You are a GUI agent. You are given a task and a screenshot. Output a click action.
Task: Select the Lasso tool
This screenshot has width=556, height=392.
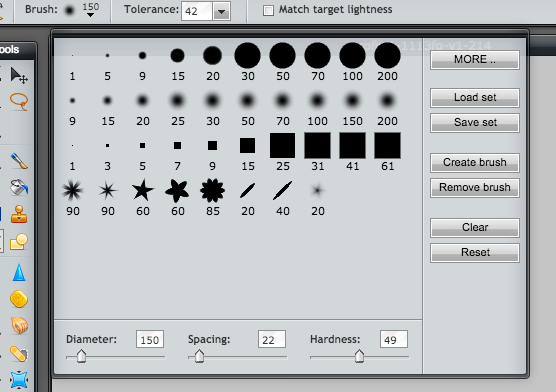click(x=19, y=102)
